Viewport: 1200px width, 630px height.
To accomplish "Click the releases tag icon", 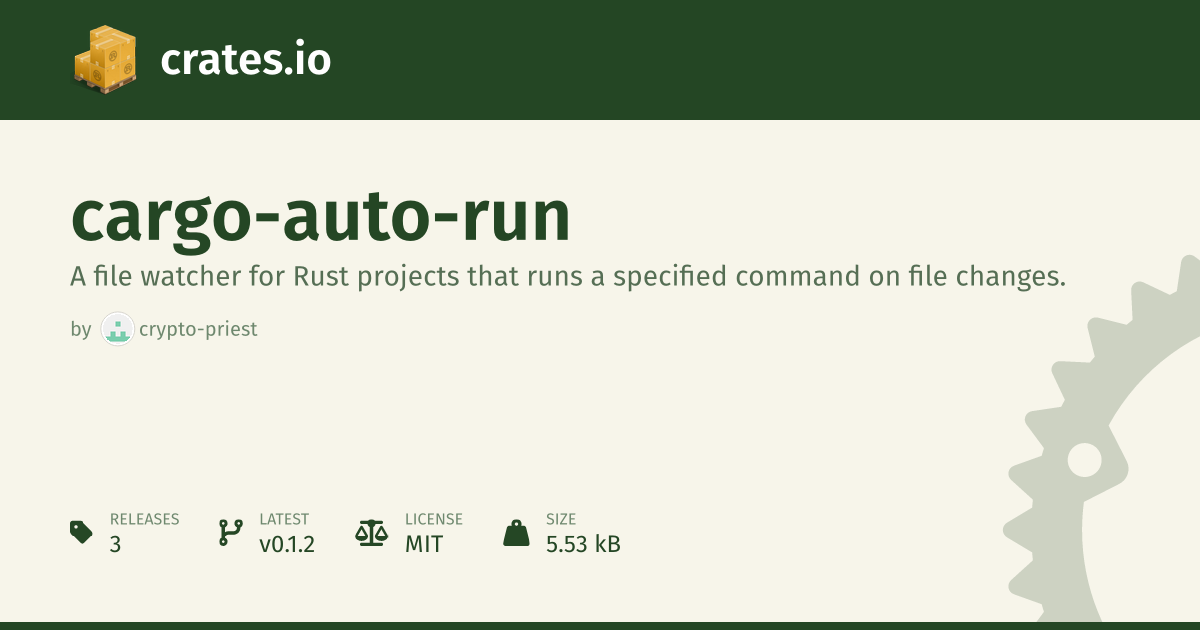I will (82, 532).
